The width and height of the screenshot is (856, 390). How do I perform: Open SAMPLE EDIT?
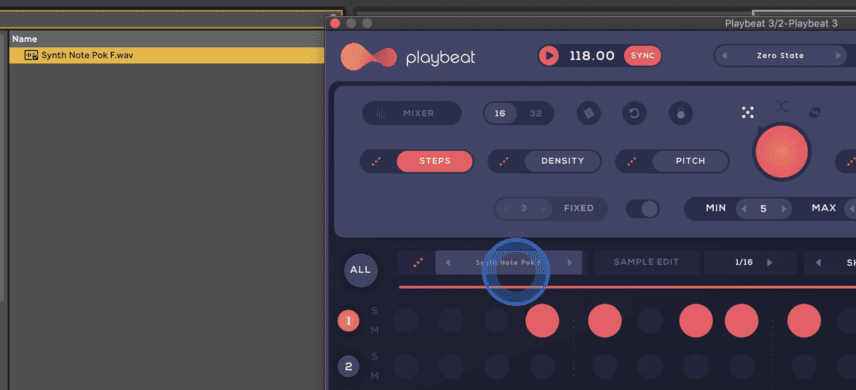coord(646,262)
